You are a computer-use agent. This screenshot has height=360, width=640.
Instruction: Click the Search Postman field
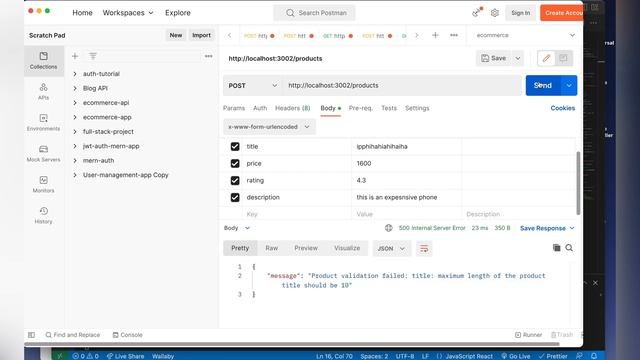[314, 13]
